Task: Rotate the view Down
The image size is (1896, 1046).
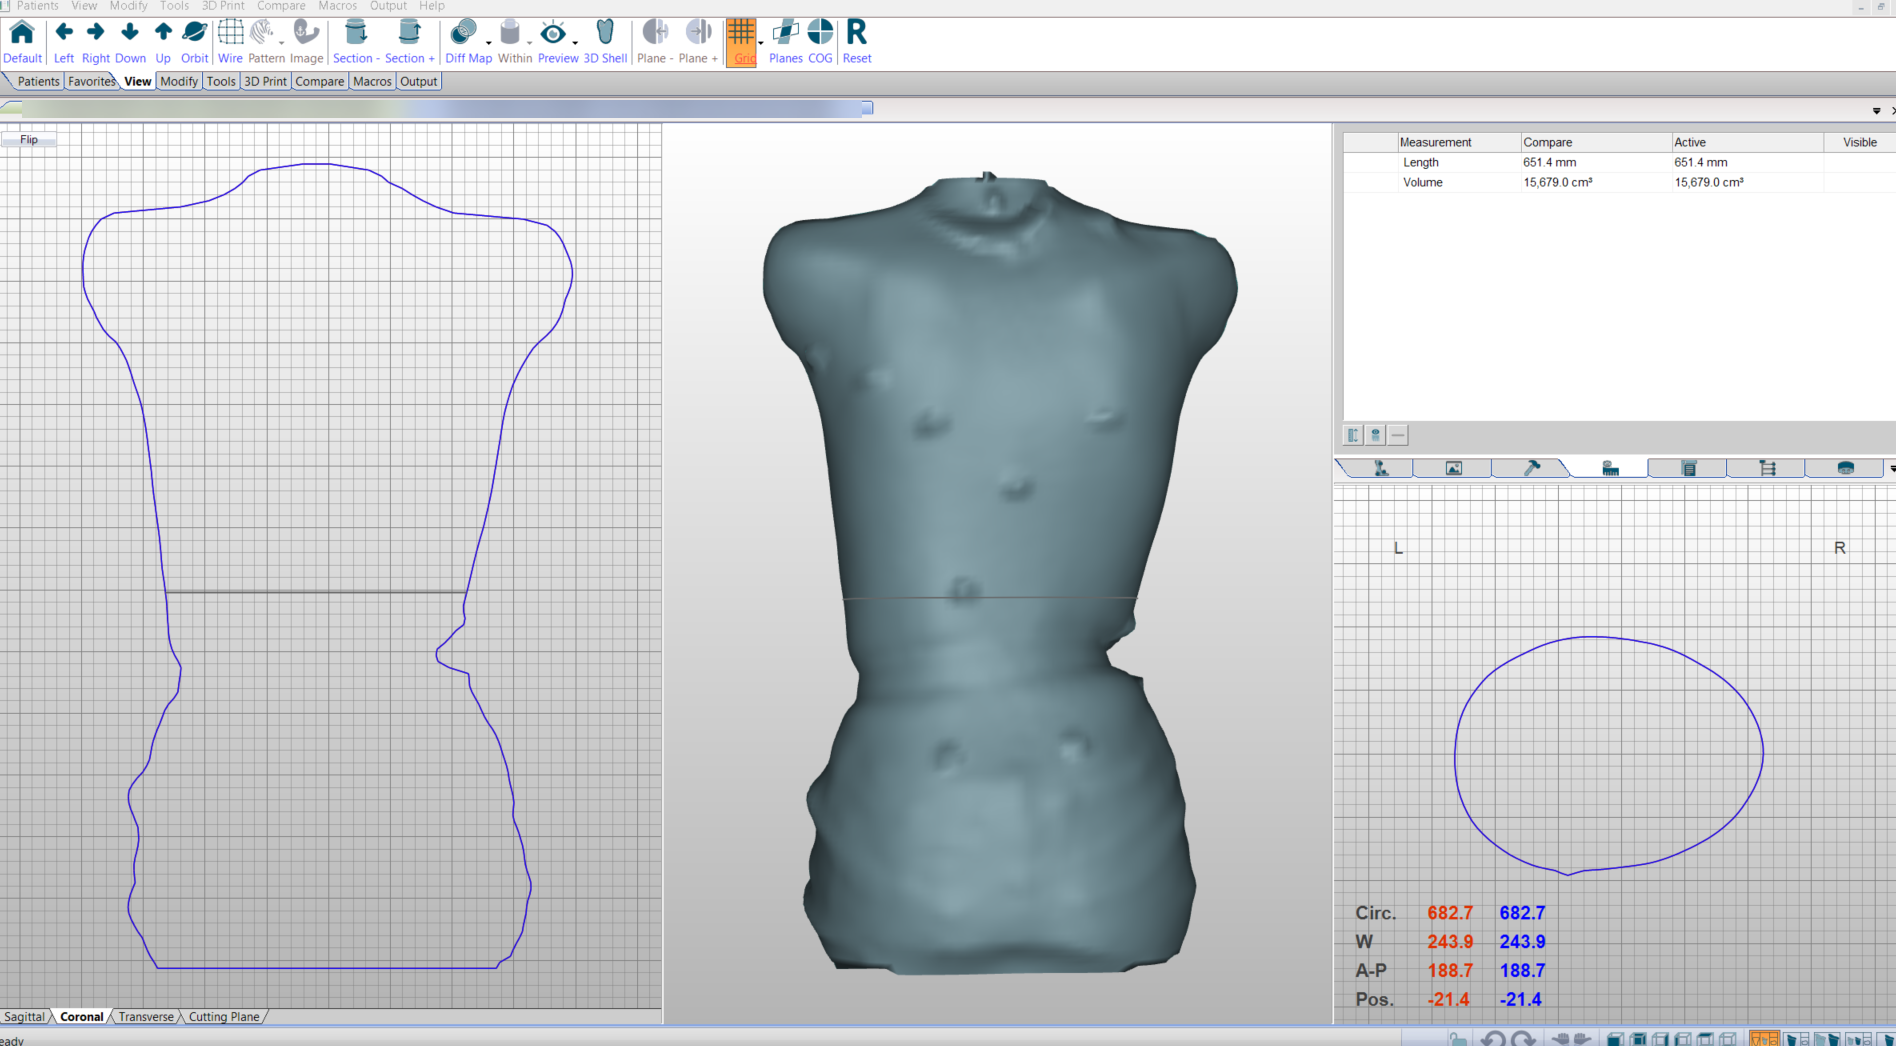Action: 130,41
